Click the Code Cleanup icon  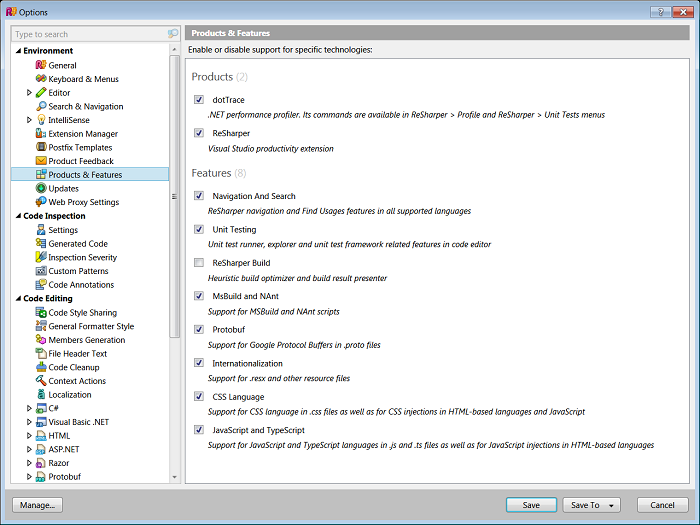coord(41,367)
